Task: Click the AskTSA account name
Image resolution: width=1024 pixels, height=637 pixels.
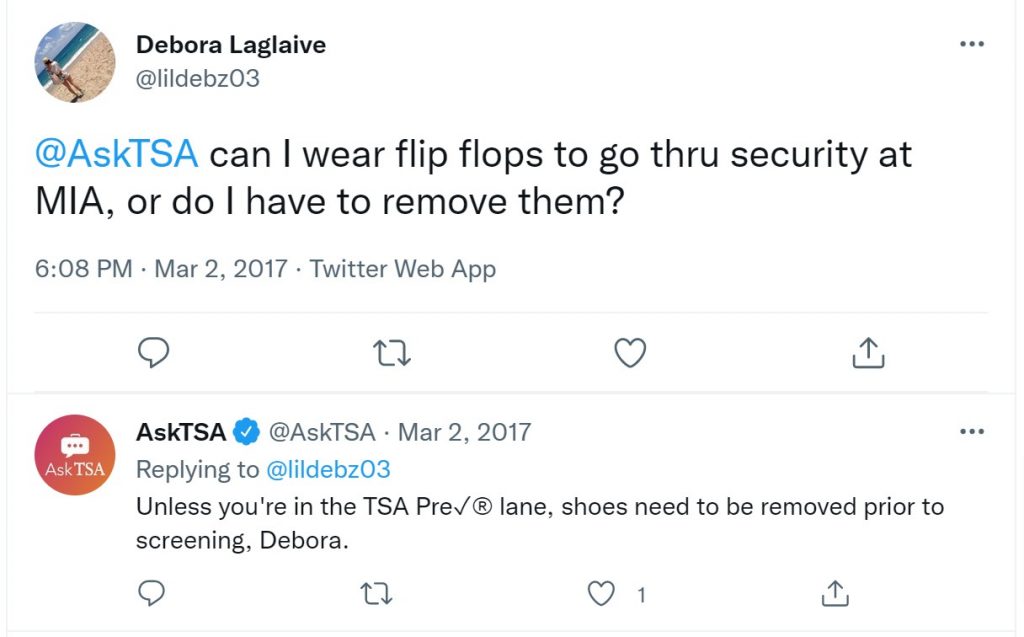Action: tap(181, 432)
